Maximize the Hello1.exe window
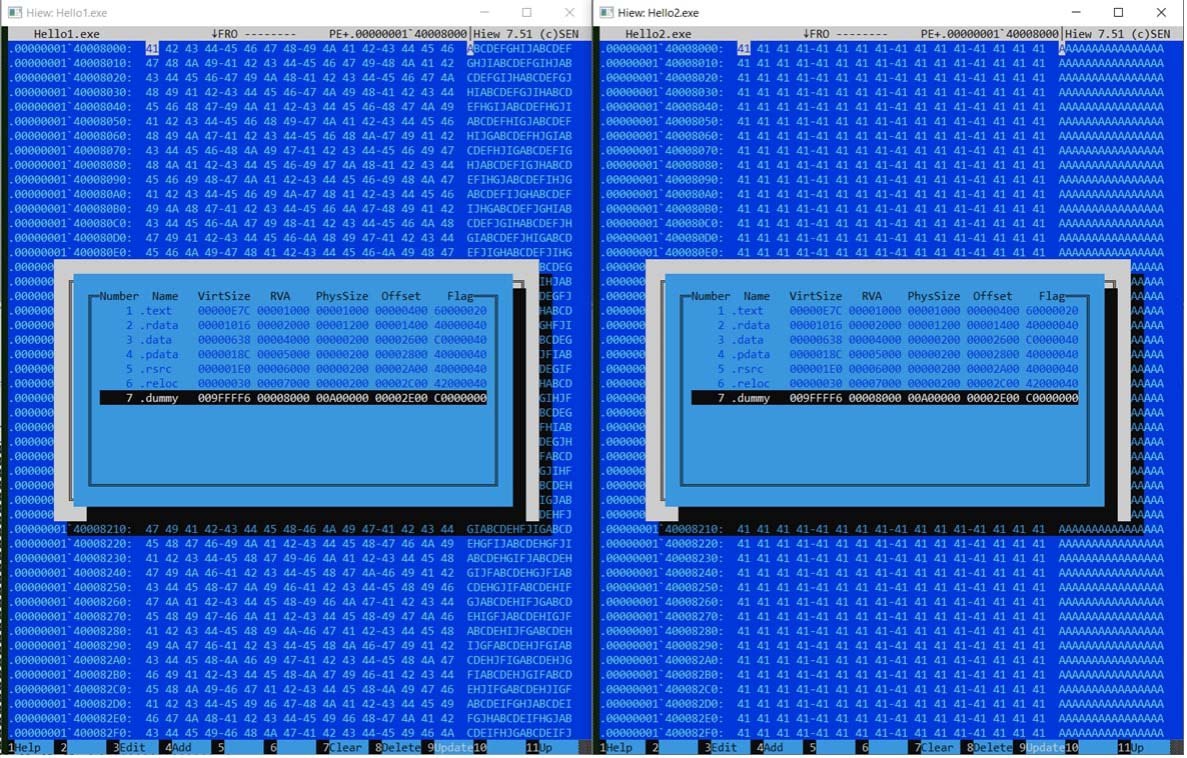The height and width of the screenshot is (758, 1187). pyautogui.click(x=527, y=13)
